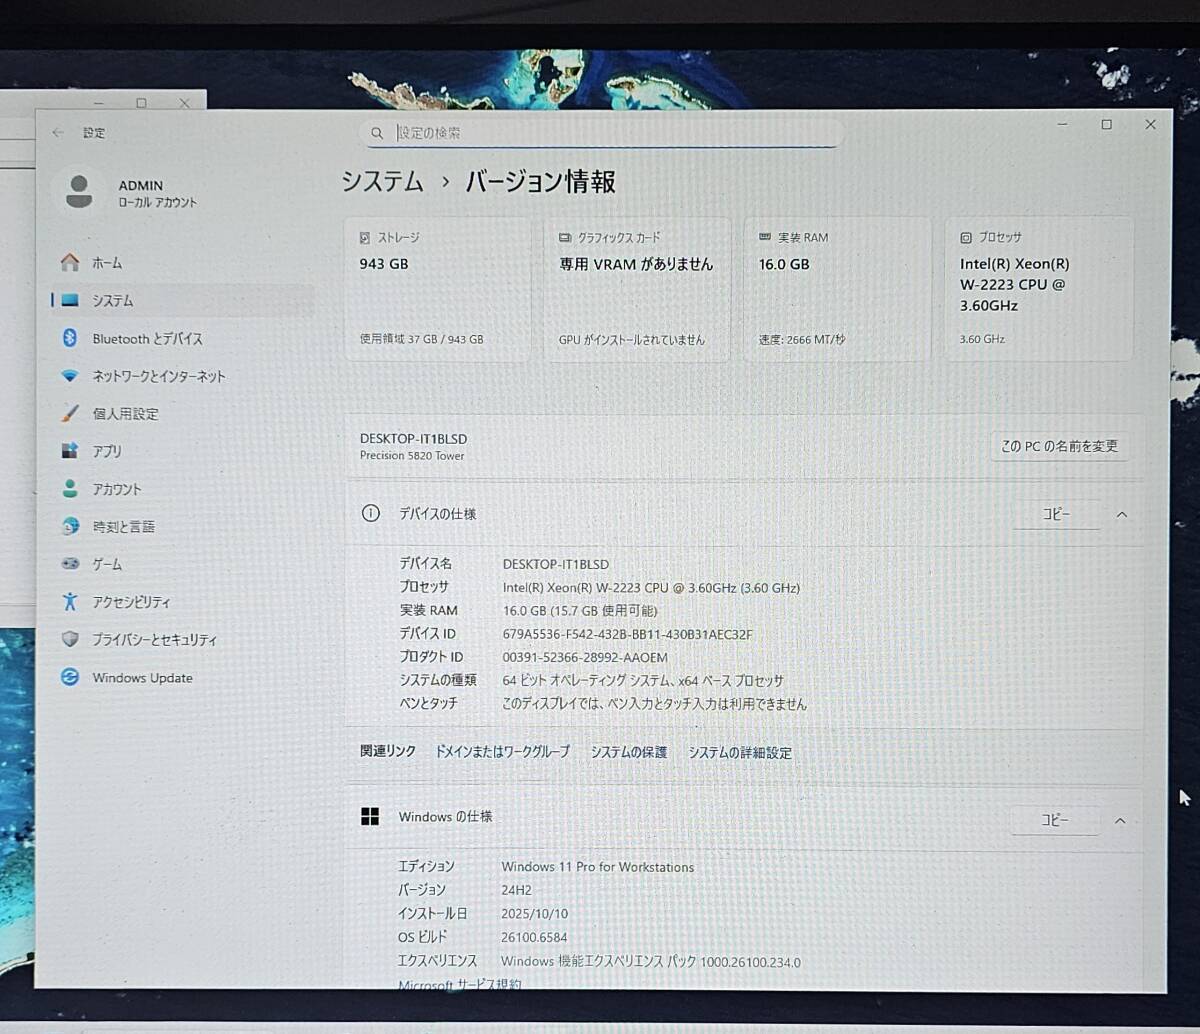Click the Home house icon in sidebar

69,262
